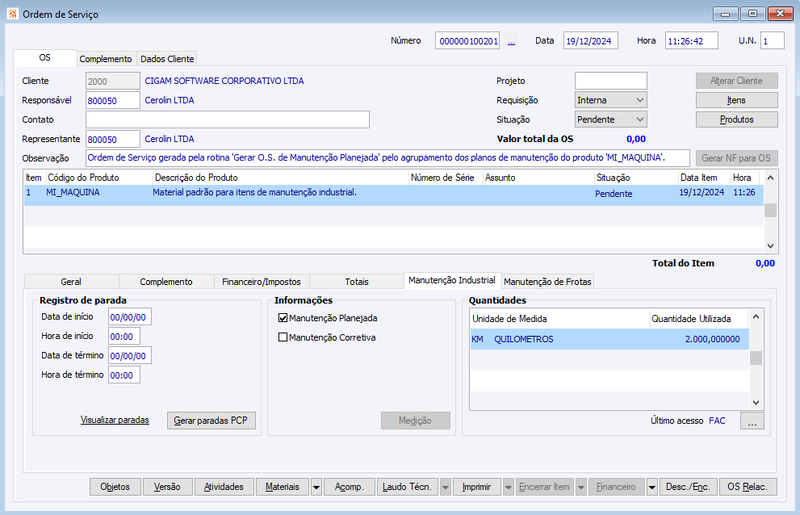The width and height of the screenshot is (800, 515).
Task: Open the Atividades button
Action: [x=224, y=487]
